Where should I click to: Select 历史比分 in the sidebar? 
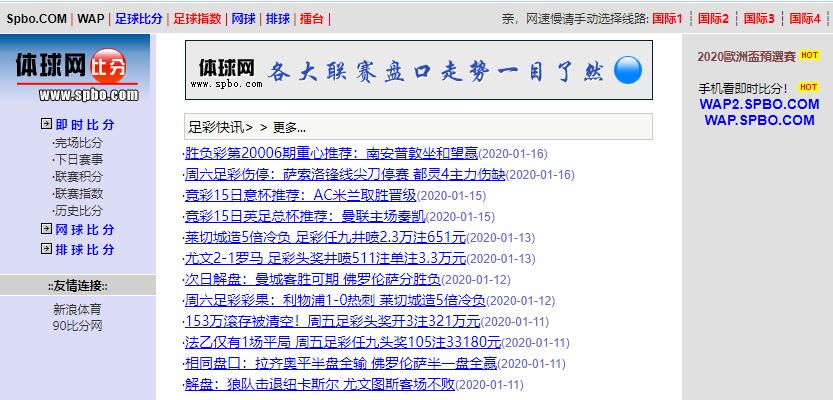tap(79, 210)
